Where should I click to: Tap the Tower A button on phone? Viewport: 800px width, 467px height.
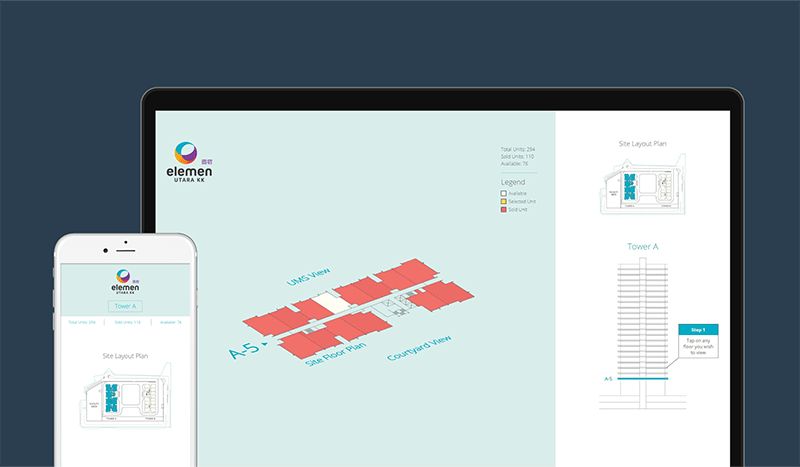coord(127,306)
